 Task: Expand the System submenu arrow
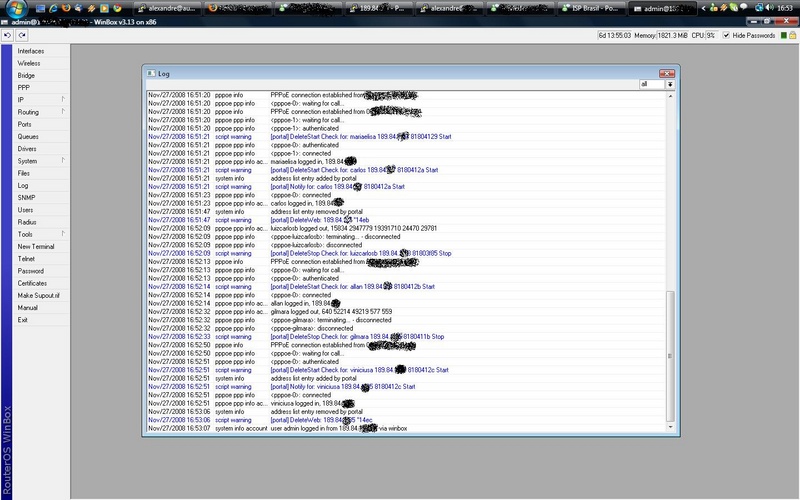[x=63, y=160]
